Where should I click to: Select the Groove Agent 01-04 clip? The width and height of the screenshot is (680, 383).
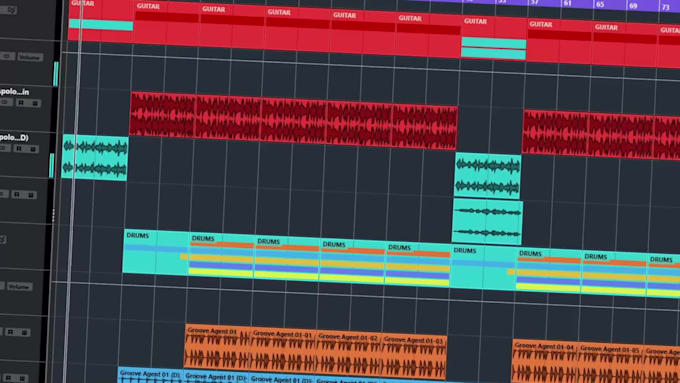click(545, 362)
